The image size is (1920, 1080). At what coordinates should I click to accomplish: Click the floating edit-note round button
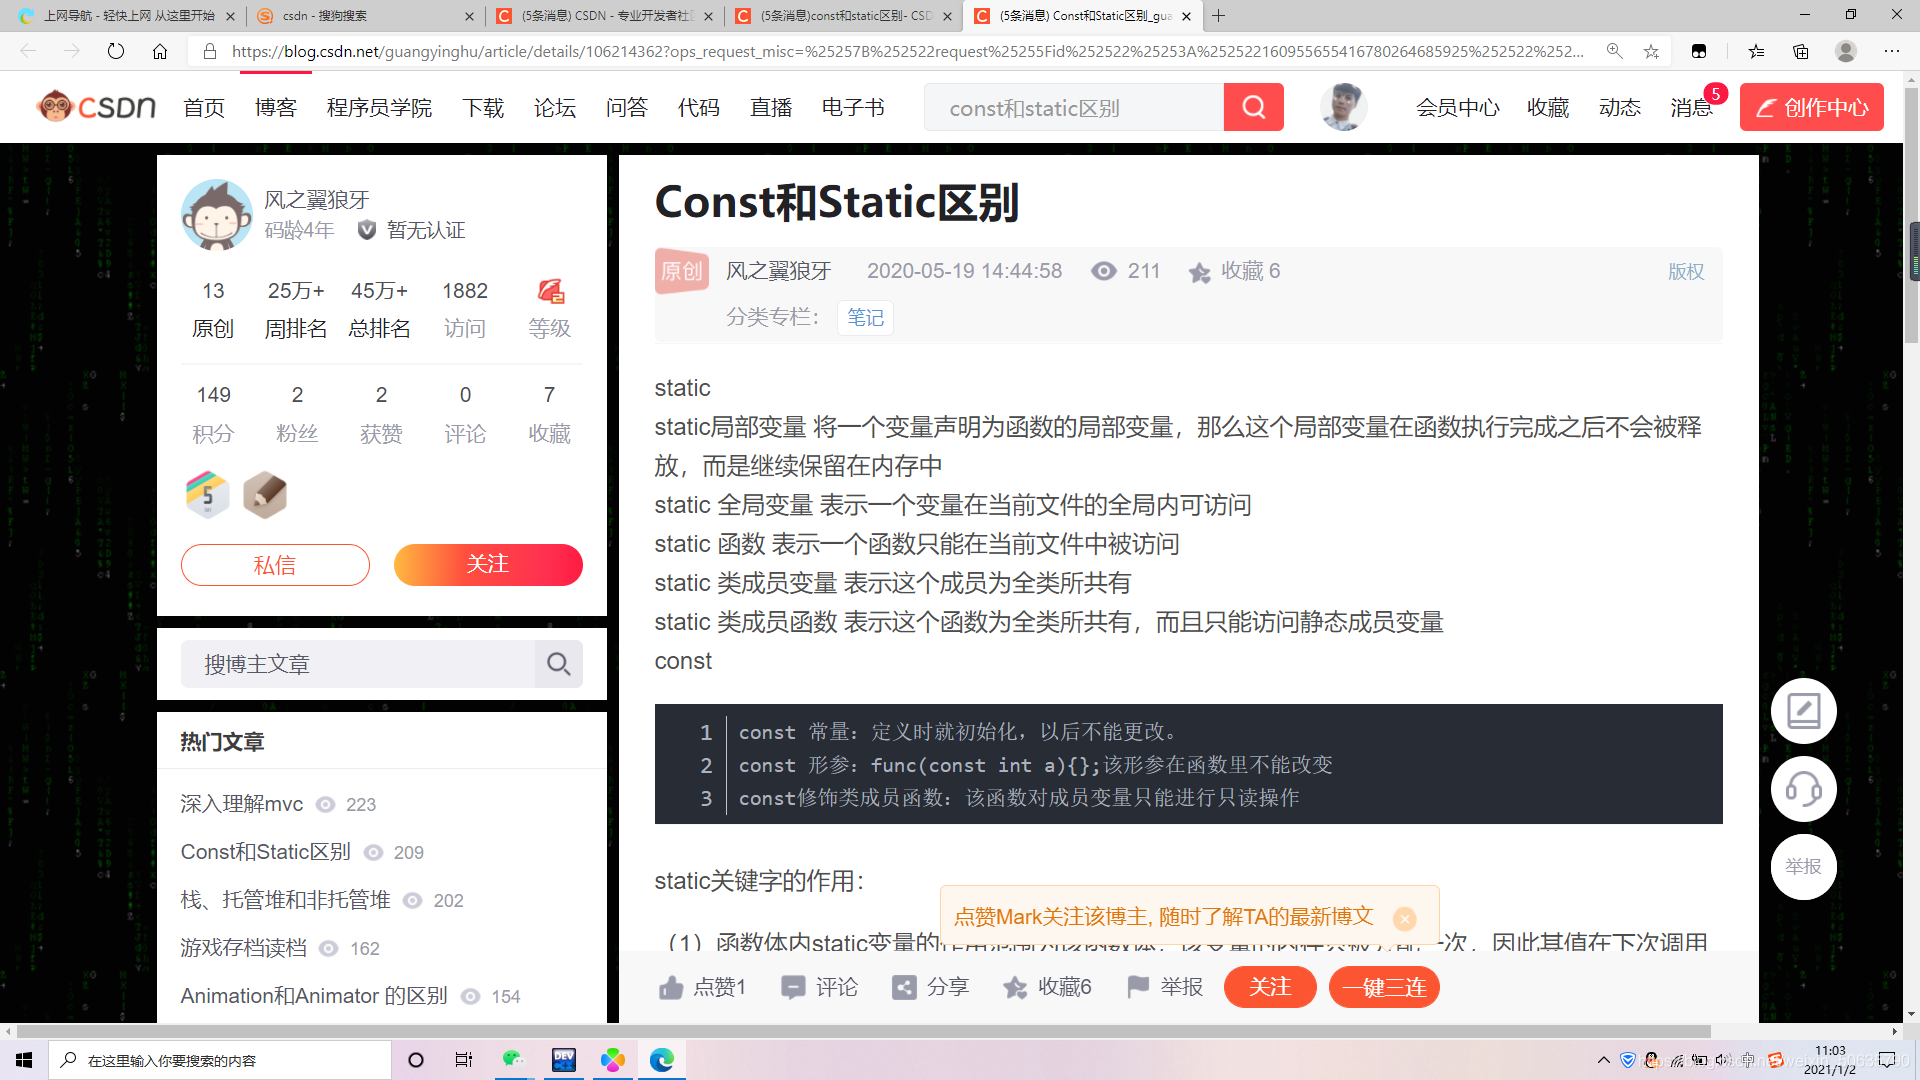[1803, 711]
